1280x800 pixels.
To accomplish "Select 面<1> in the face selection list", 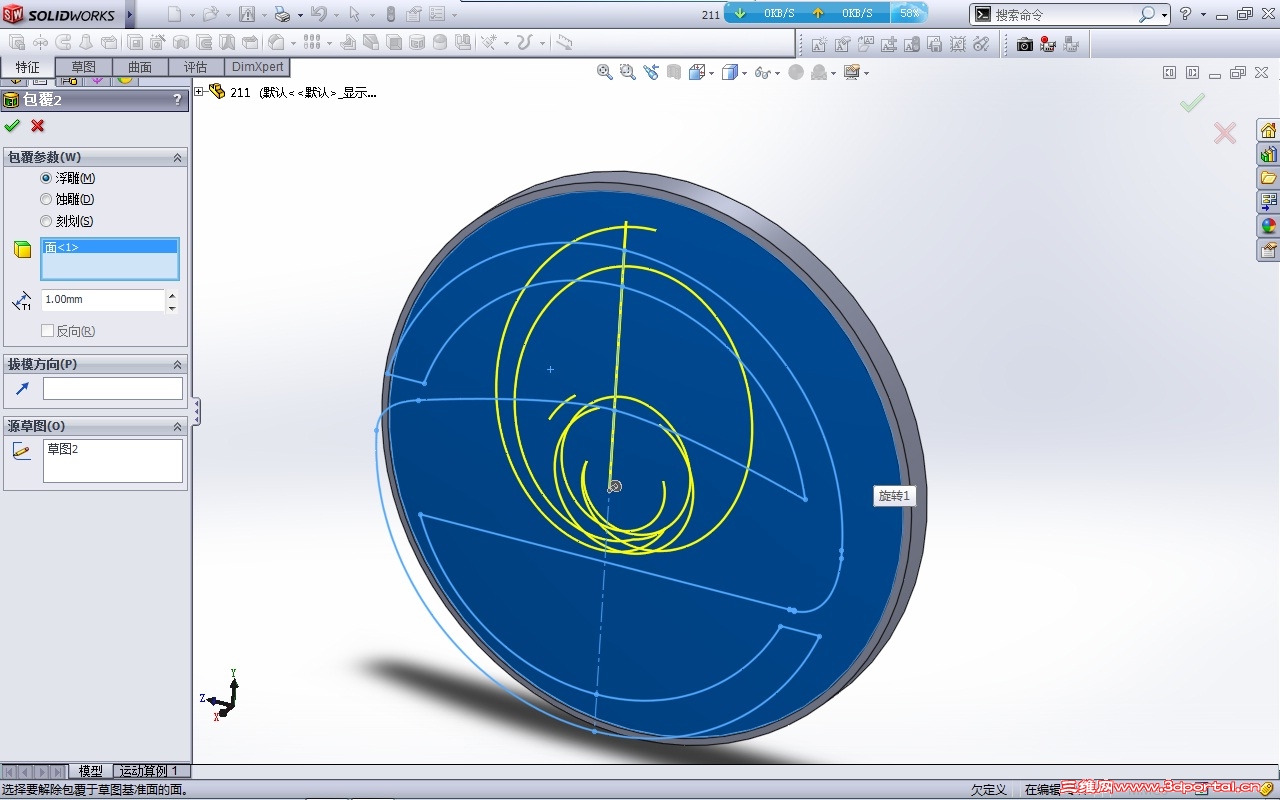I will pos(110,247).
